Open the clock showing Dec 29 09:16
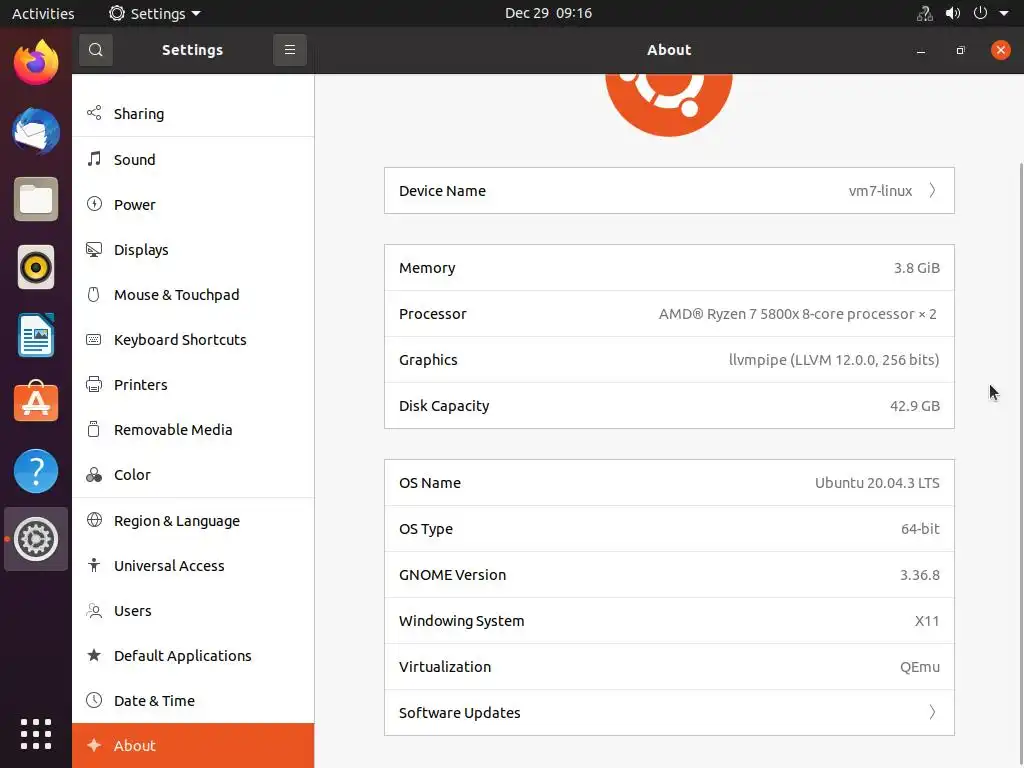The height and width of the screenshot is (768, 1024). point(548,13)
